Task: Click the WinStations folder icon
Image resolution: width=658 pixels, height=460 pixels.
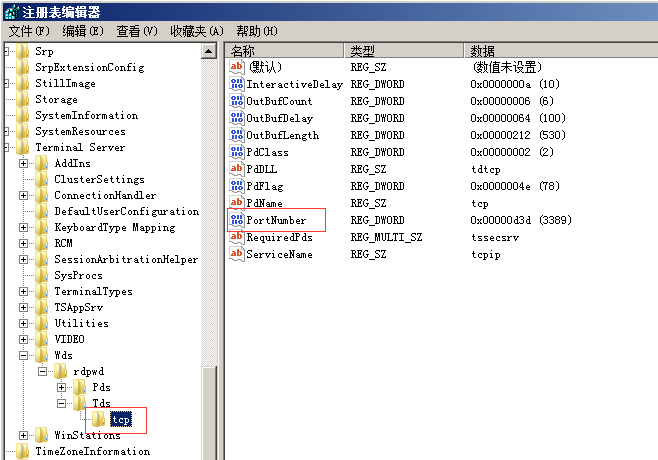Action: (41, 435)
